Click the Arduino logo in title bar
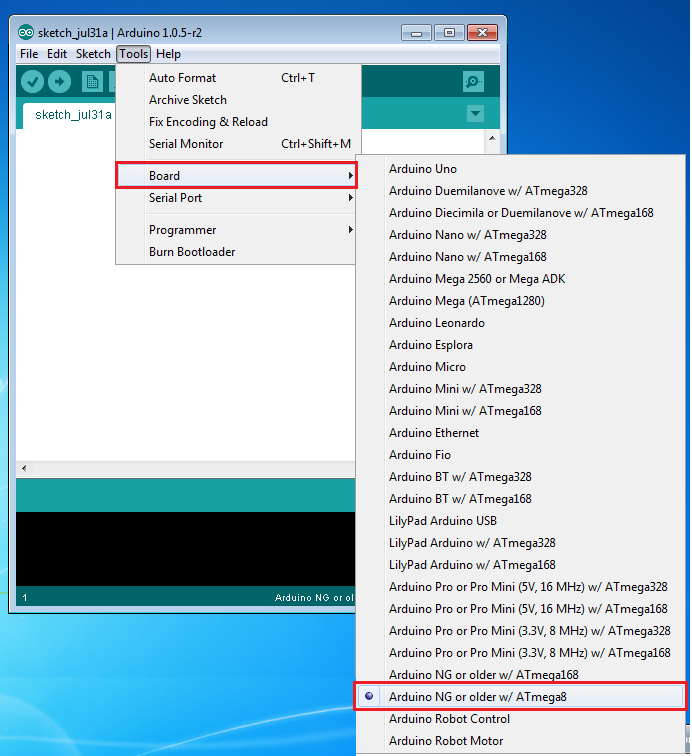Image resolution: width=692 pixels, height=756 pixels. tap(26, 32)
